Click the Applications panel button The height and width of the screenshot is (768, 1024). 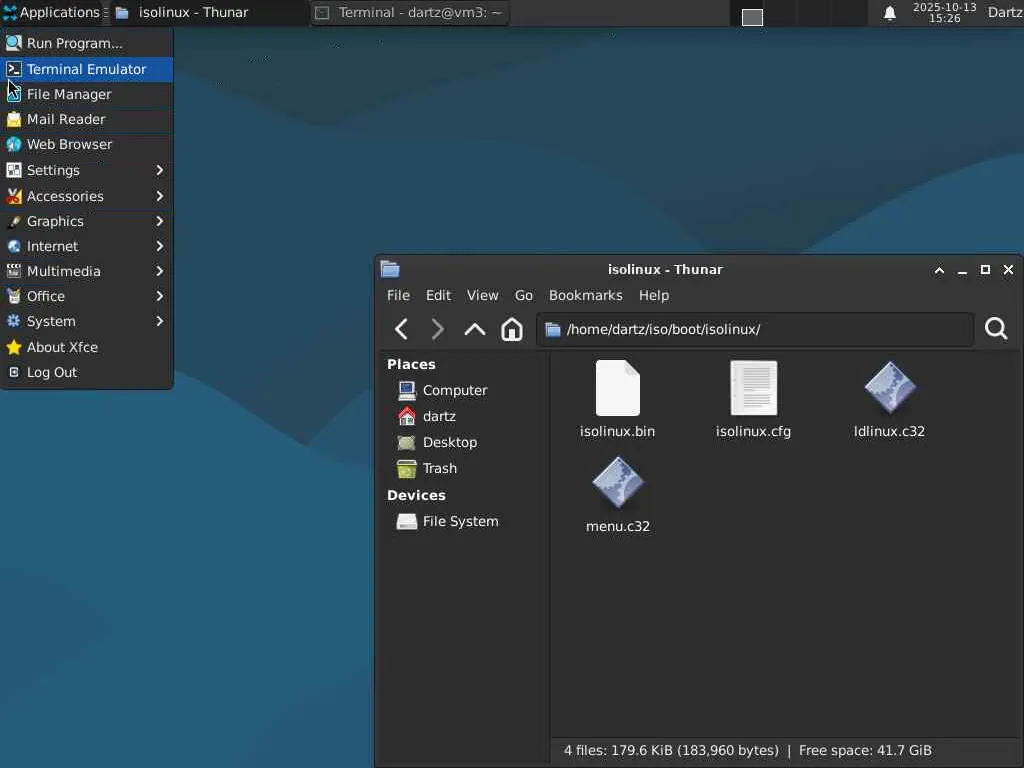click(52, 12)
